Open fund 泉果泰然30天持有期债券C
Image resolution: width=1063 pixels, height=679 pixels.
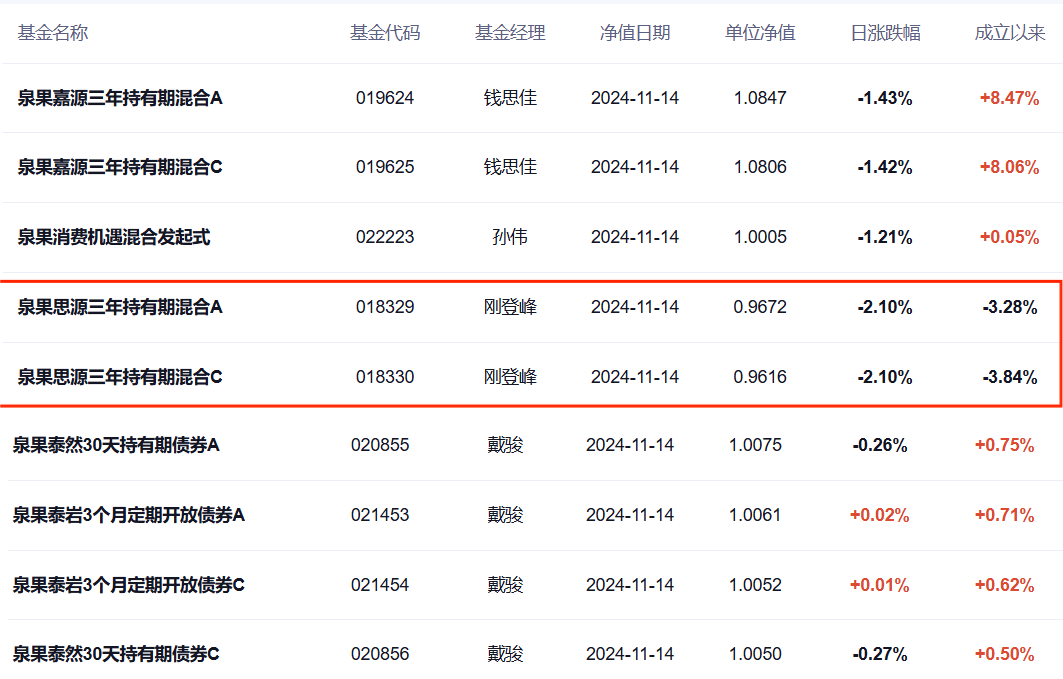[x=116, y=654]
